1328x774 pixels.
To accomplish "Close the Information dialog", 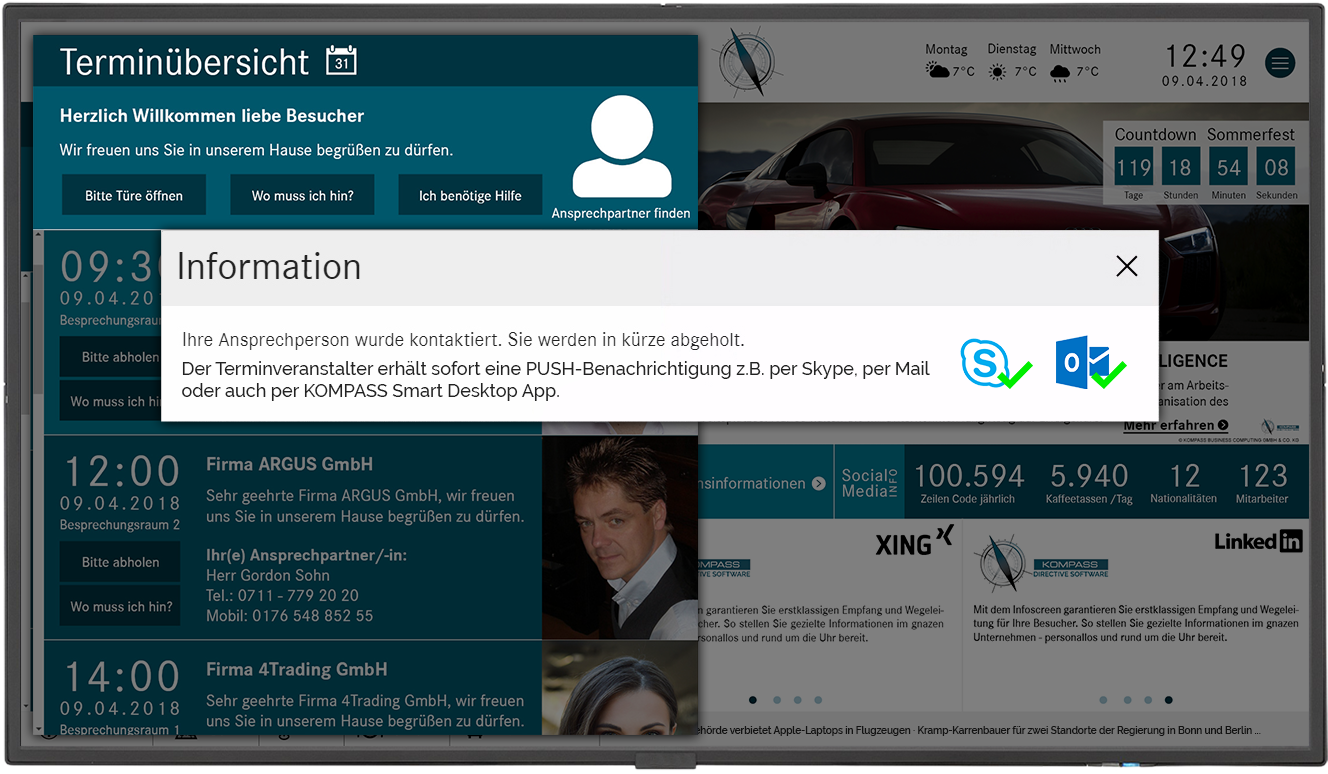I will (x=1126, y=266).
